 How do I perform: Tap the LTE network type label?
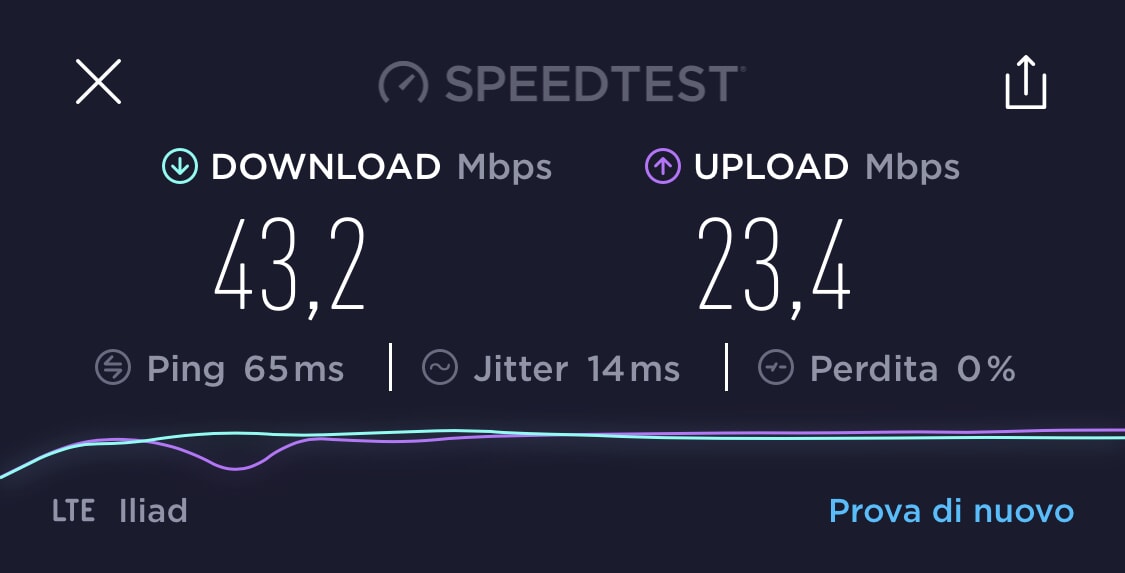(73, 511)
